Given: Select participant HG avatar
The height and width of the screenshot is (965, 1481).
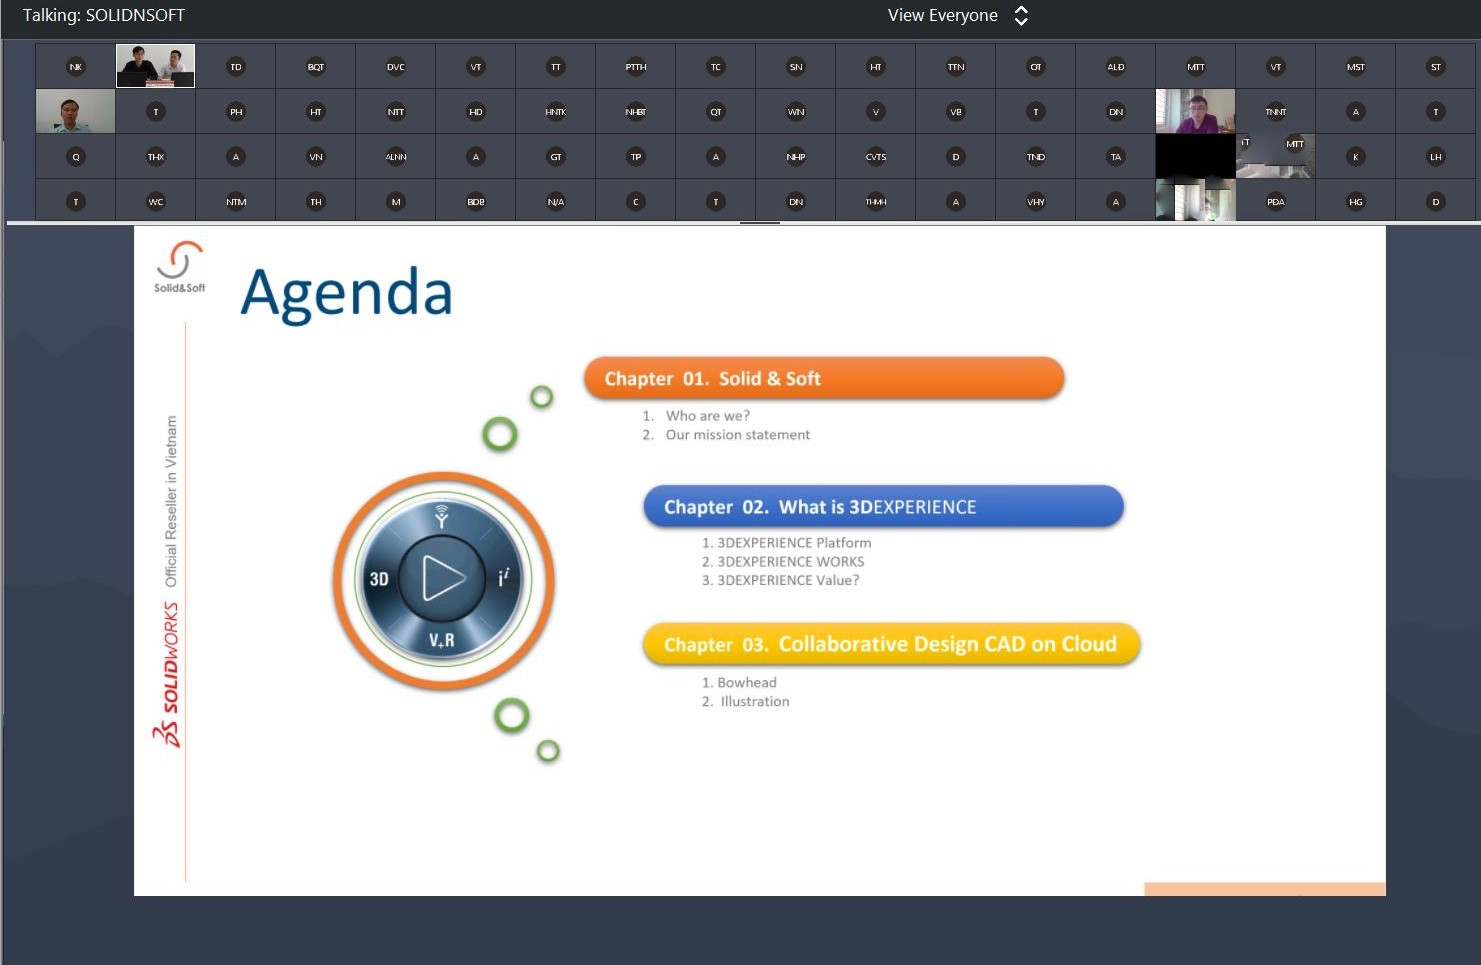Looking at the screenshot, I should coord(1356,202).
